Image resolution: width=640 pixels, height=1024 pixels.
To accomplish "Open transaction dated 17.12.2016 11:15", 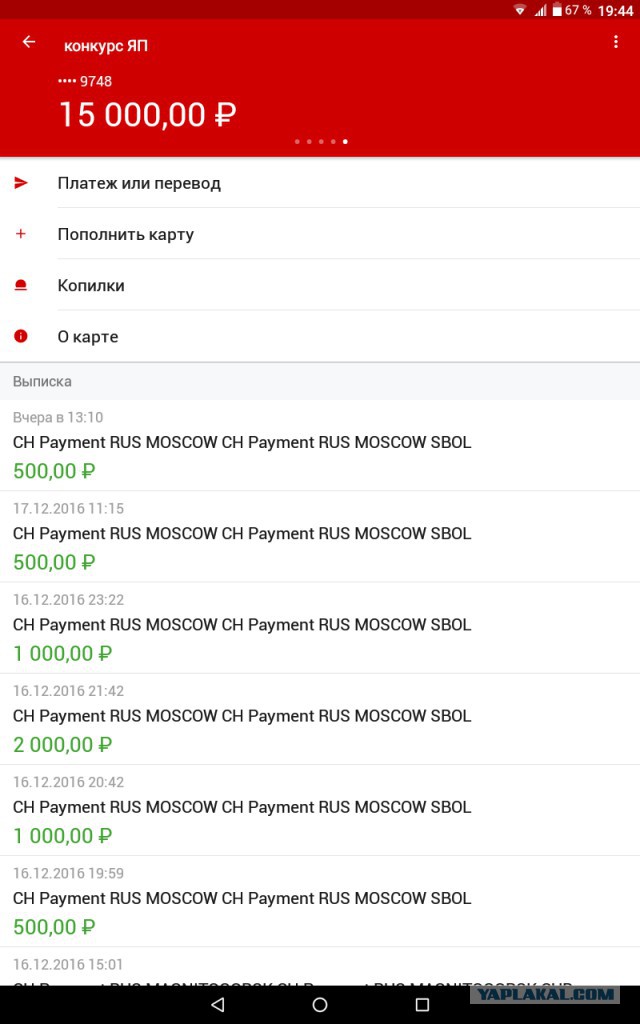I will (x=320, y=537).
